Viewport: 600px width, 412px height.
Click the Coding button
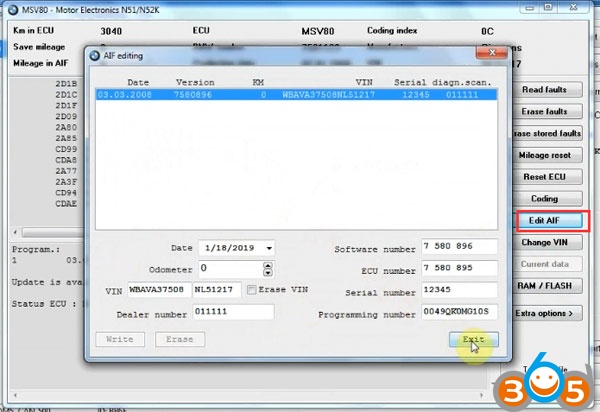point(548,199)
